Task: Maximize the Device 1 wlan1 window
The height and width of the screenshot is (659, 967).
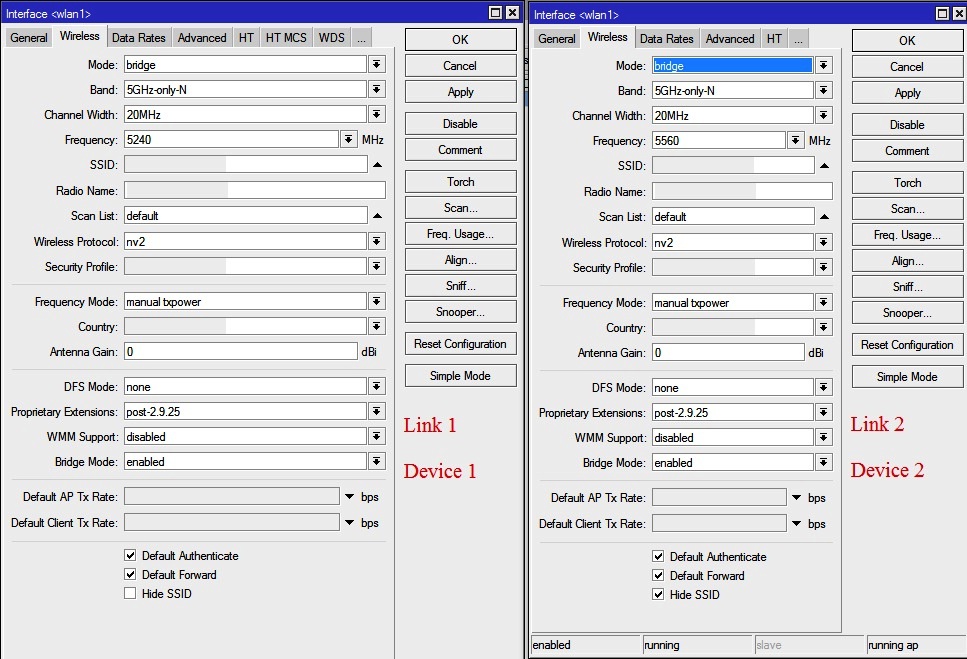Action: tap(495, 12)
